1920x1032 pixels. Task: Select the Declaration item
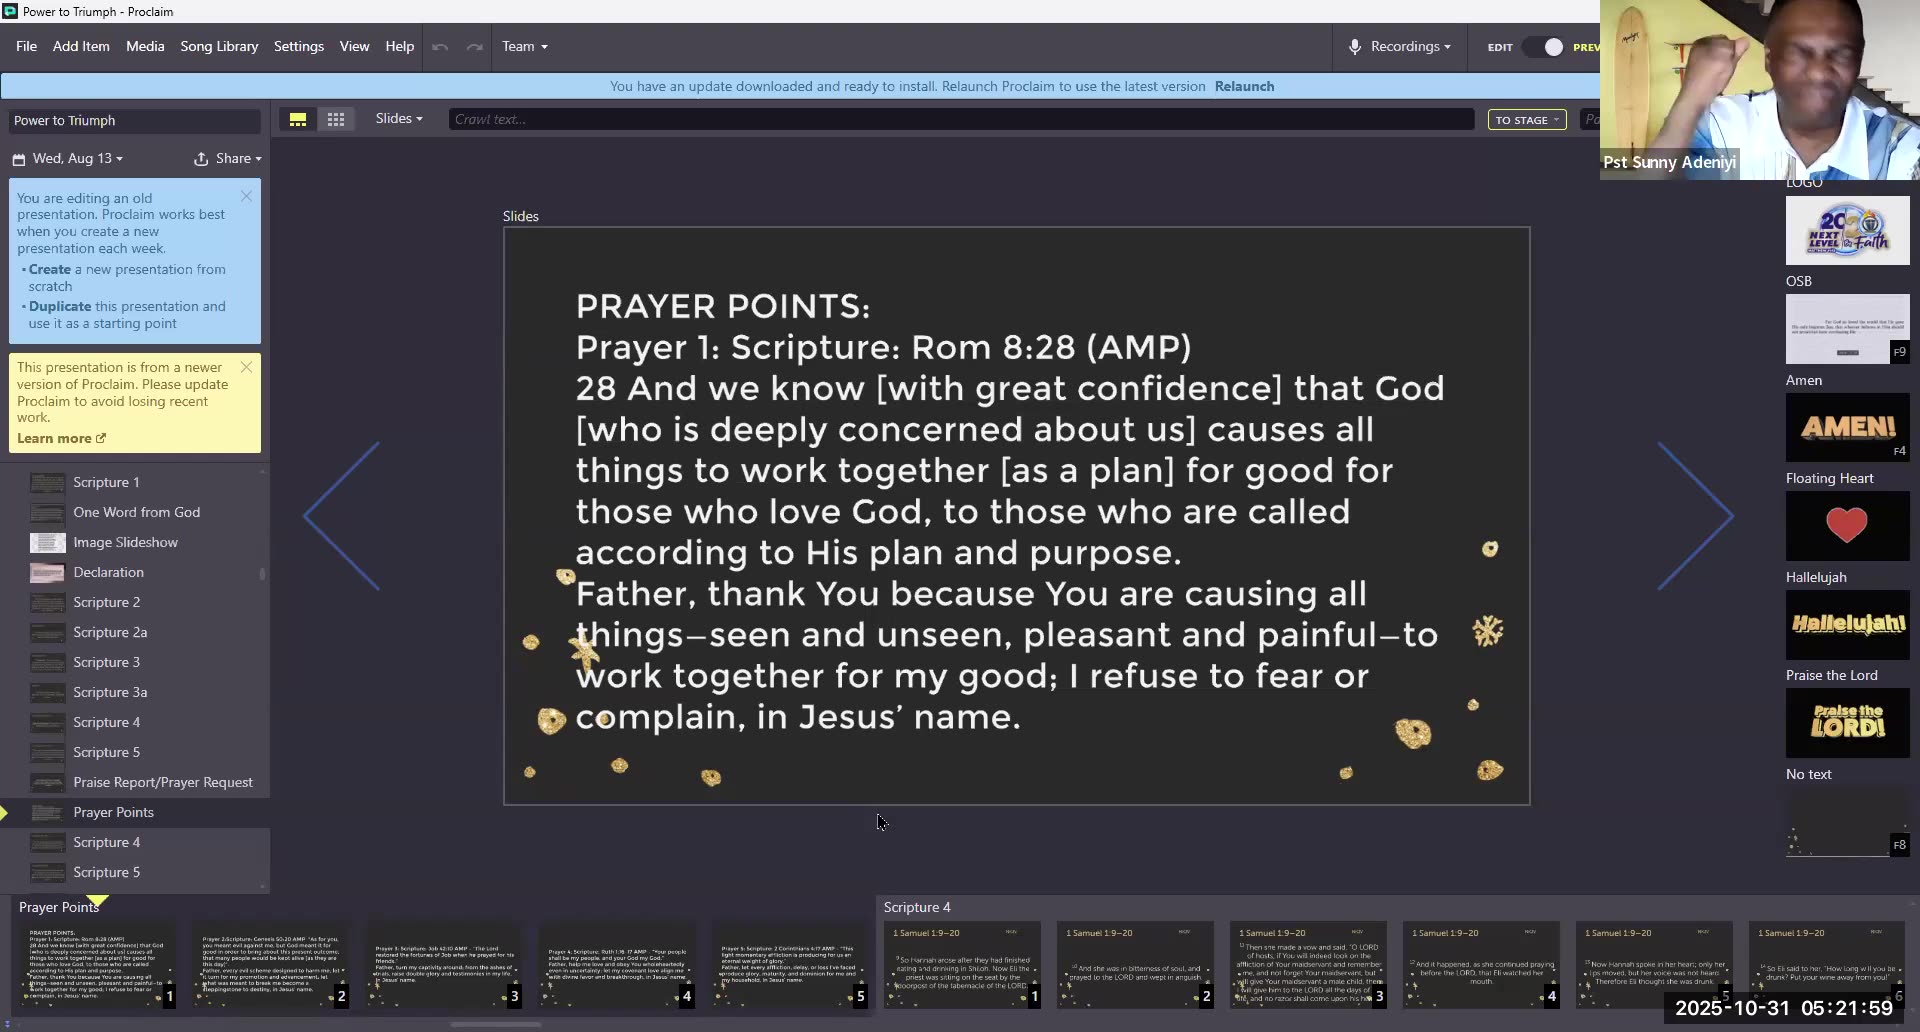135,572
